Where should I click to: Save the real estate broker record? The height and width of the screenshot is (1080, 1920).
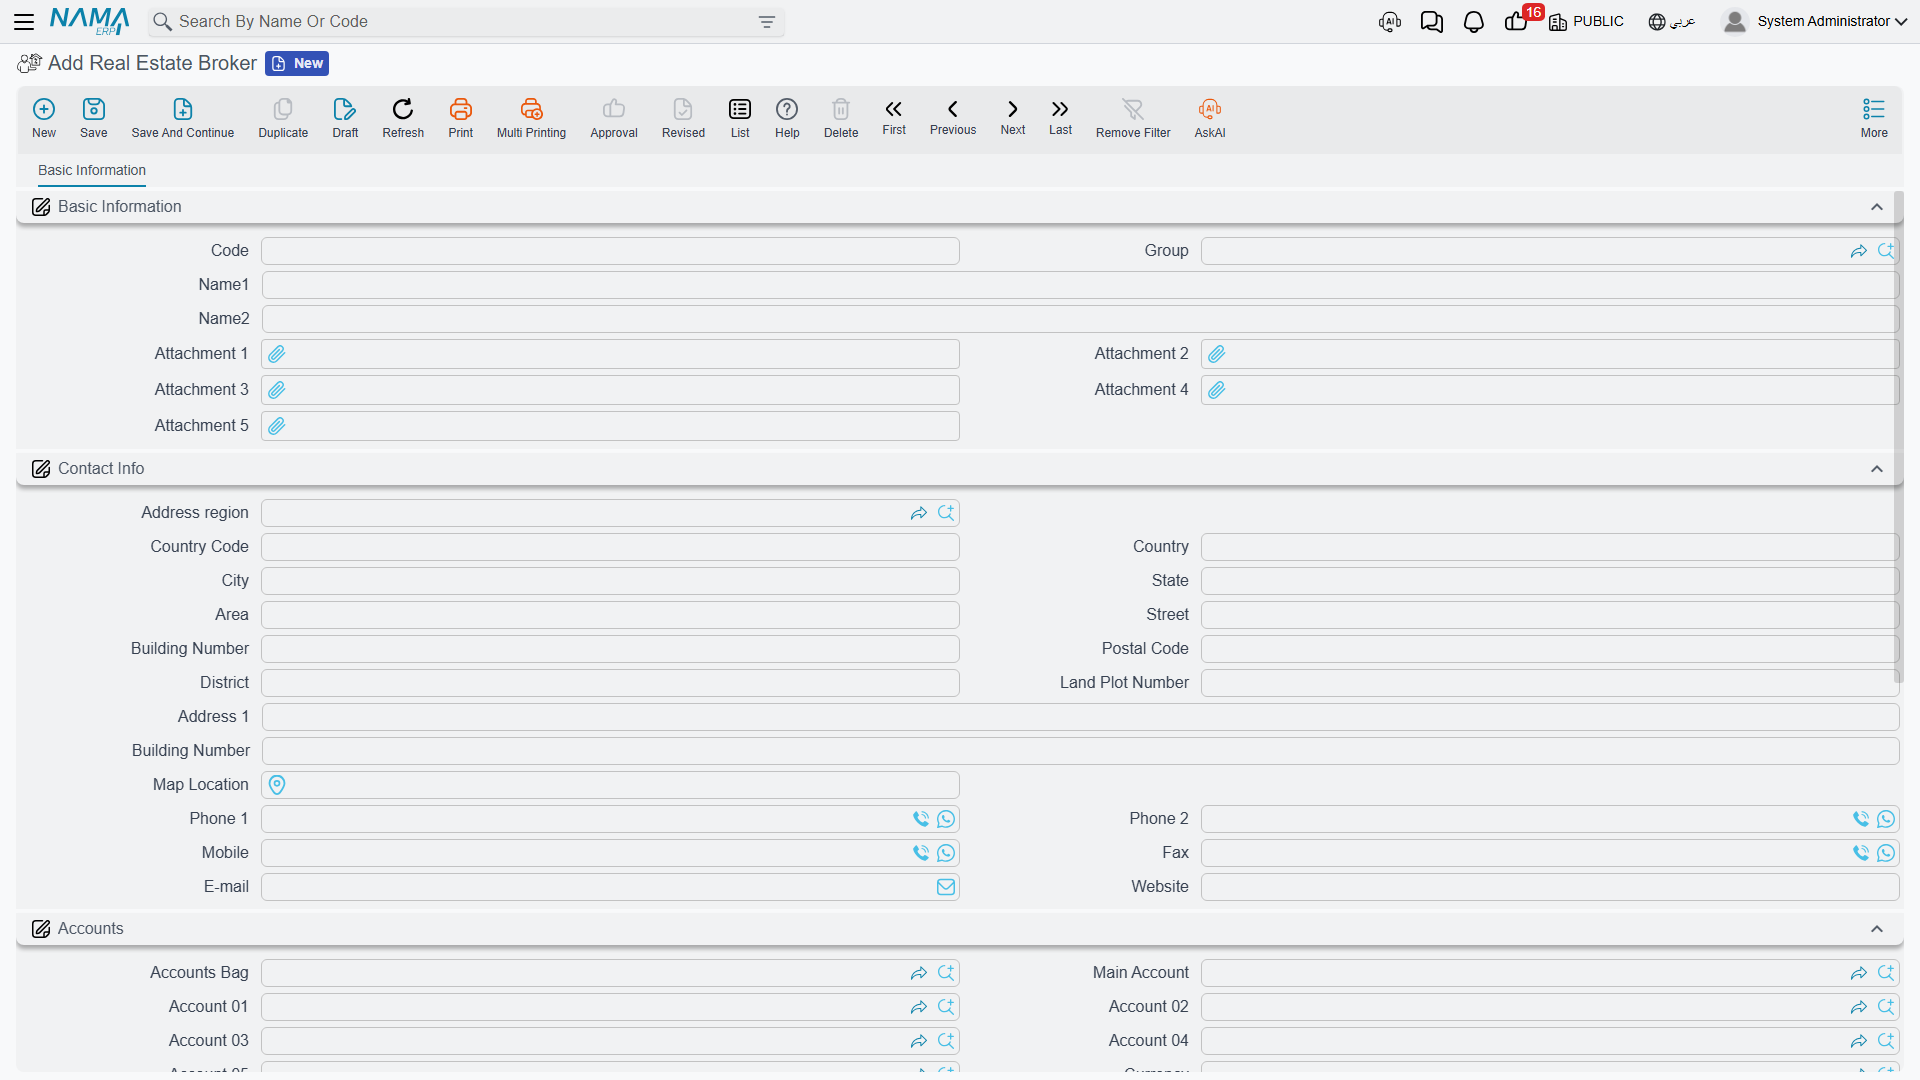[x=94, y=118]
